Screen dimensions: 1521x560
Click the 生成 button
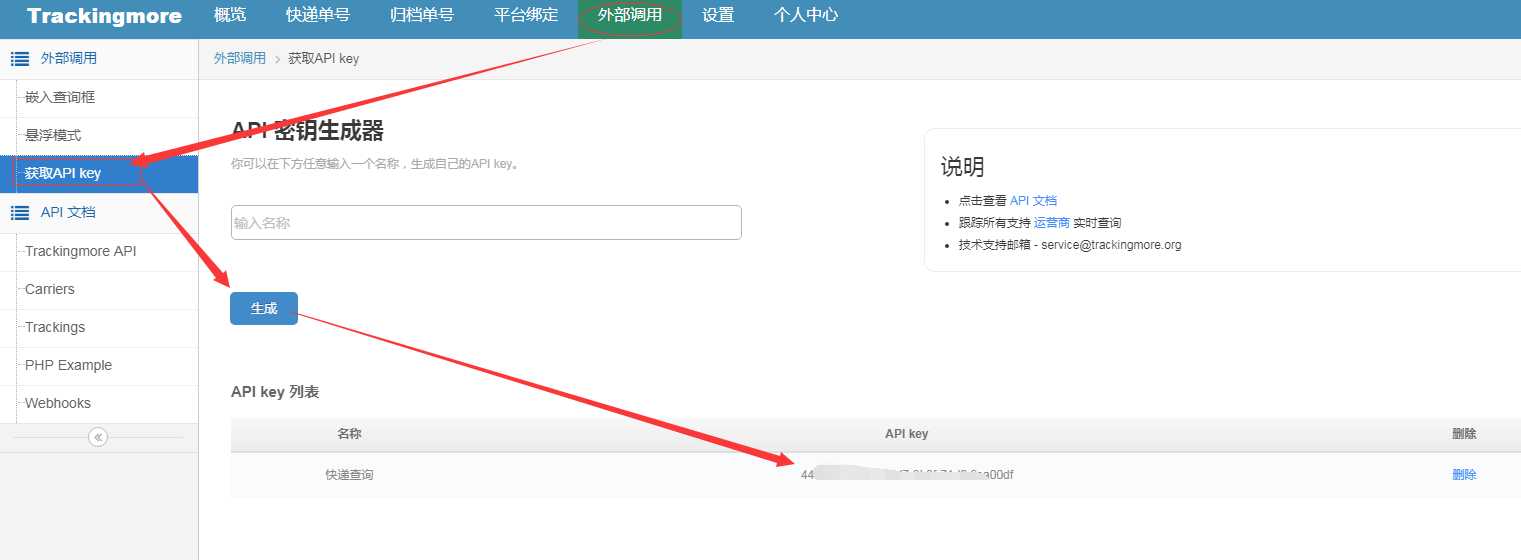[264, 308]
